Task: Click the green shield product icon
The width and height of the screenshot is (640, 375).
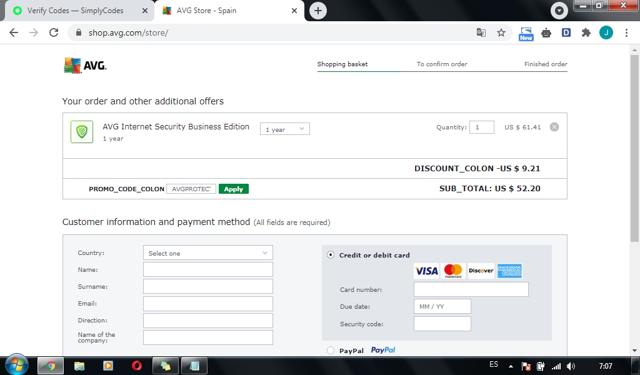Action: [x=82, y=131]
